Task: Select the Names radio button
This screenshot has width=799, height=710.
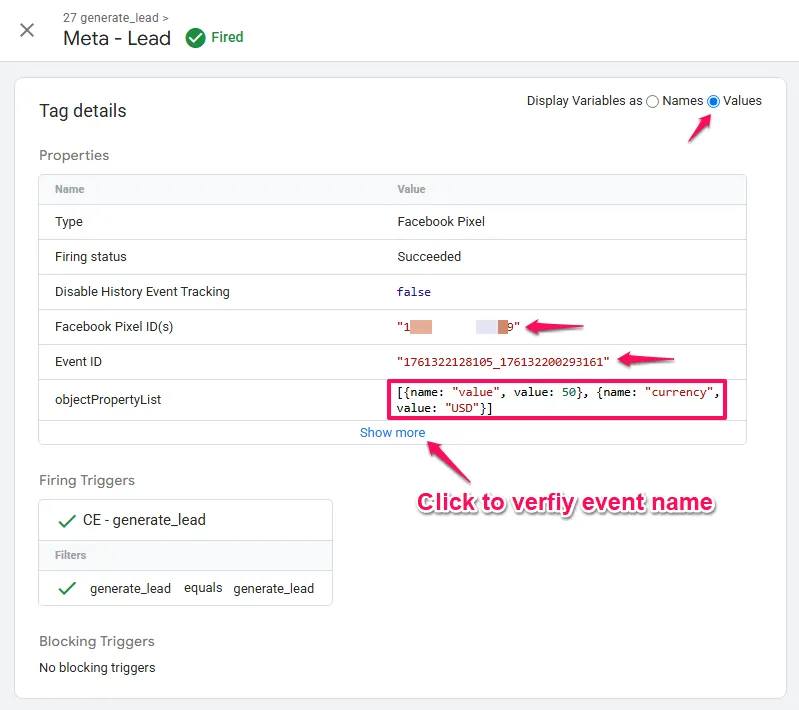Action: 653,101
